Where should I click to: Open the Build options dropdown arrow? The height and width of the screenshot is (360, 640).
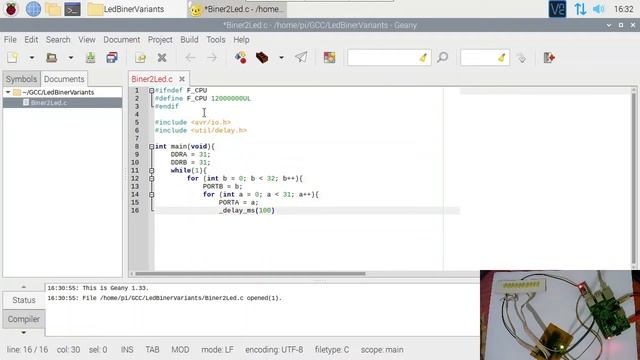coord(281,58)
